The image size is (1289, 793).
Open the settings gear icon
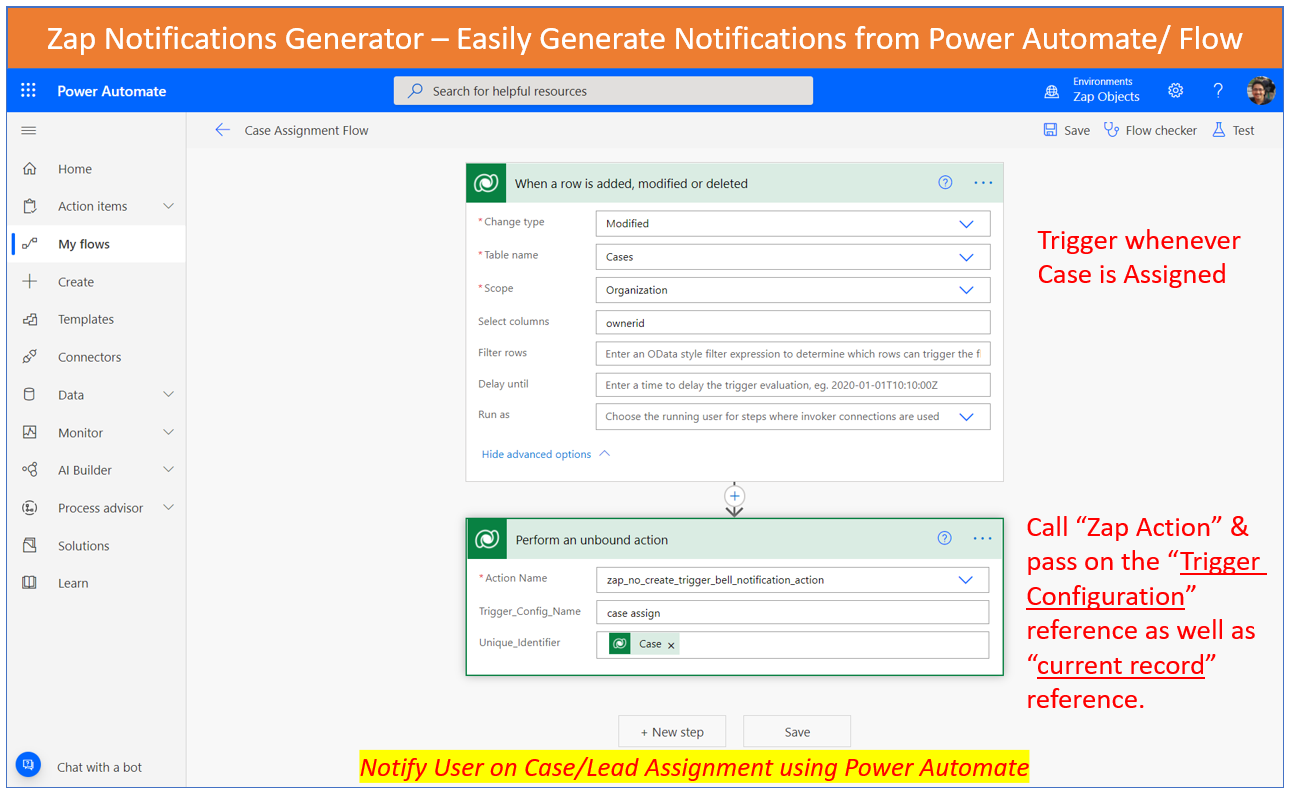(1176, 91)
